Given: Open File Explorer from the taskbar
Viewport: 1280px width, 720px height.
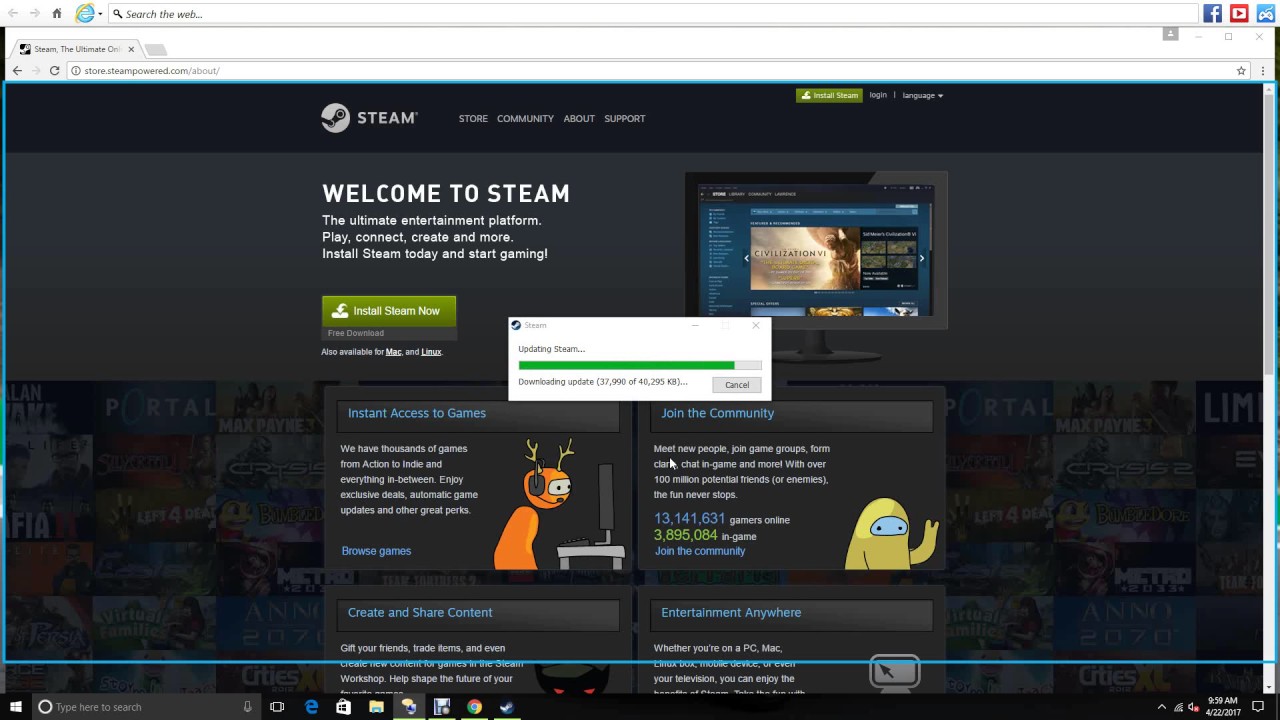Looking at the screenshot, I should [x=376, y=707].
